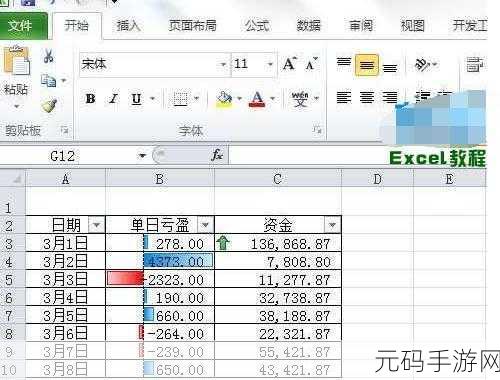The width and height of the screenshot is (500, 380).
Task: Expand the Copy dropdown arrow
Action: pos(64,80)
